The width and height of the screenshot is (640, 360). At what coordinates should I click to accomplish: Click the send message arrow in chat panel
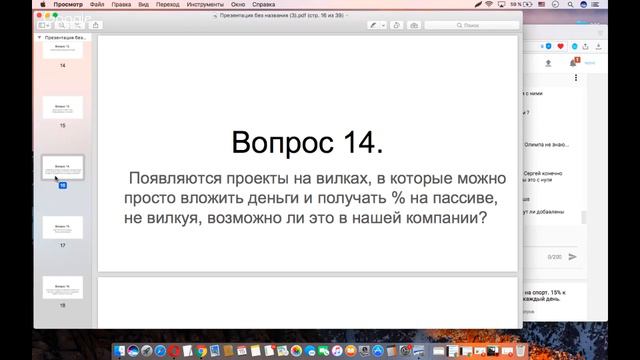pyautogui.click(x=573, y=256)
